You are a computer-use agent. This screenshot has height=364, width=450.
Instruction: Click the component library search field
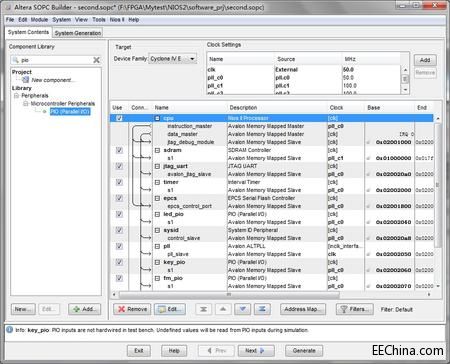(55, 60)
